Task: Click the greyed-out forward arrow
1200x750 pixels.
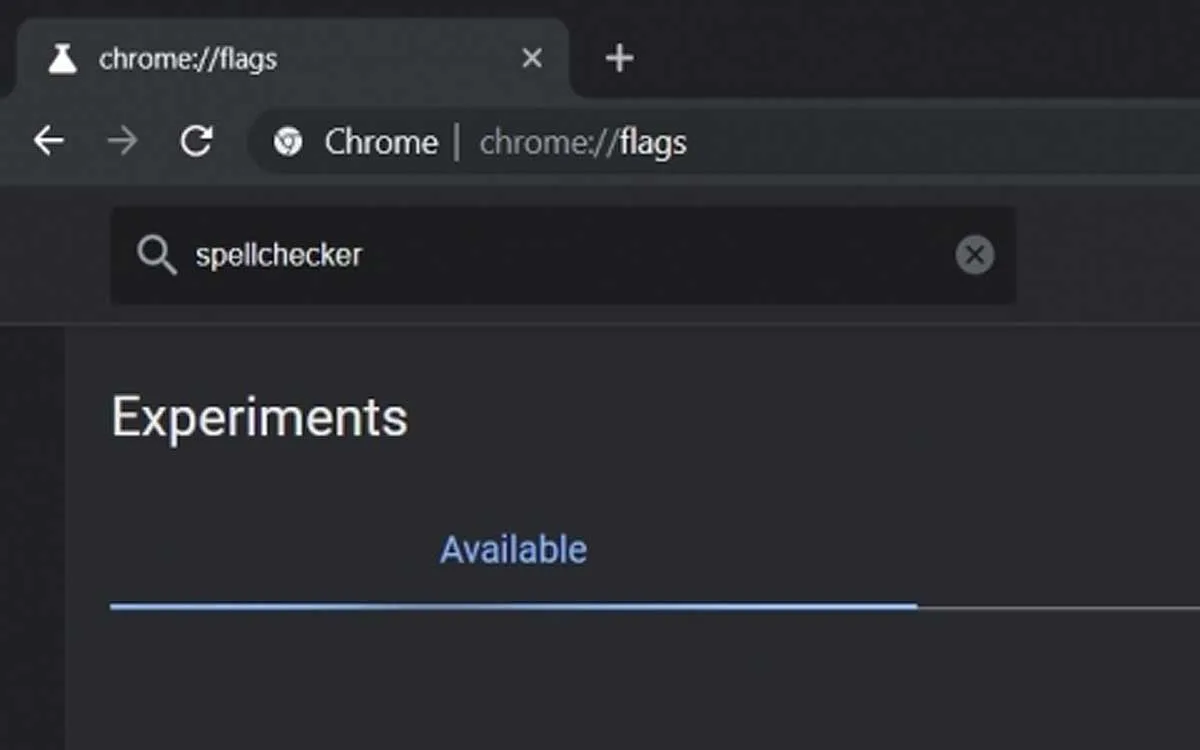Action: point(122,141)
